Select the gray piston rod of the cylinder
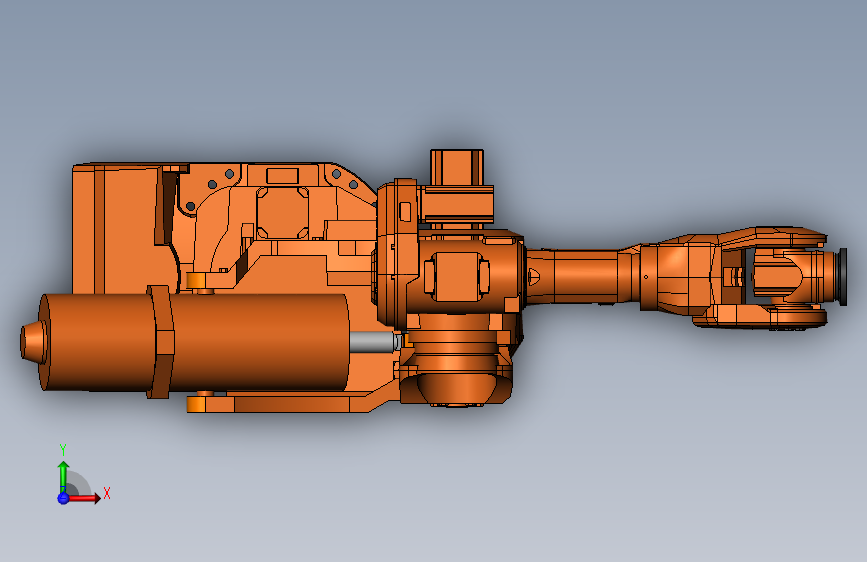Image resolution: width=867 pixels, height=562 pixels. [373, 341]
